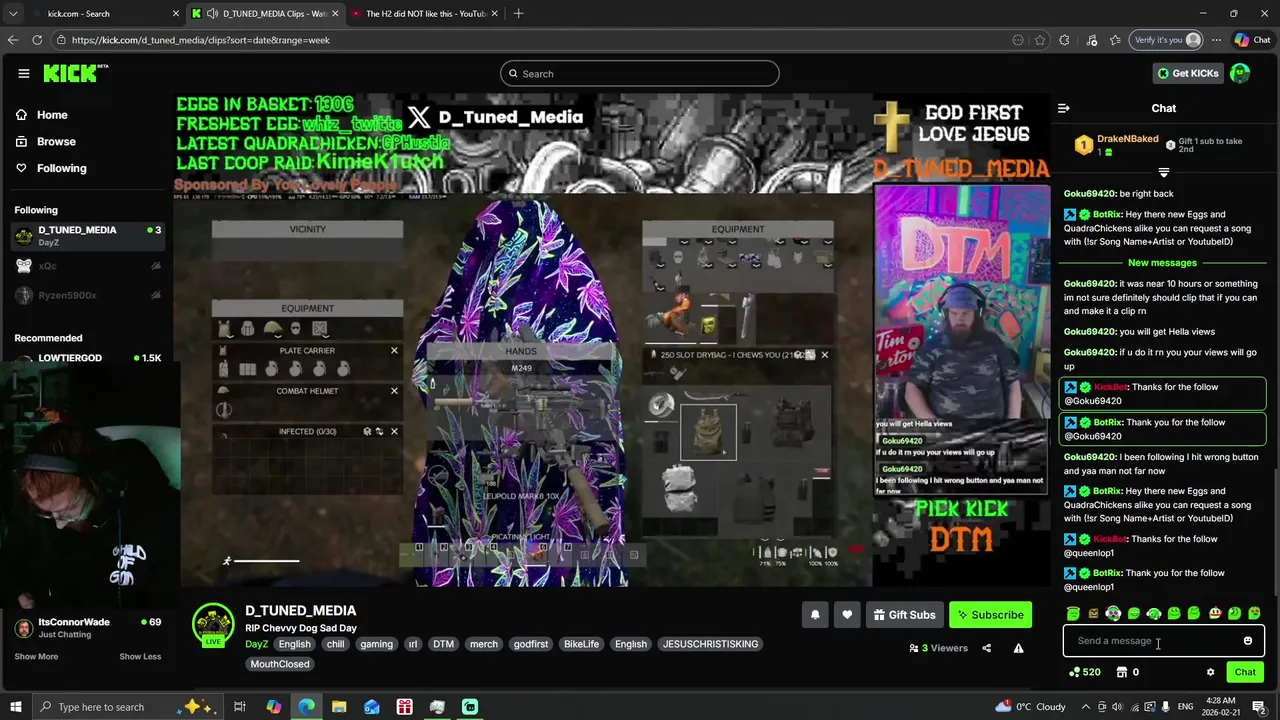This screenshot has height=720, width=1280.
Task: Open Copilot Chat in Edge
Action: point(1252,40)
